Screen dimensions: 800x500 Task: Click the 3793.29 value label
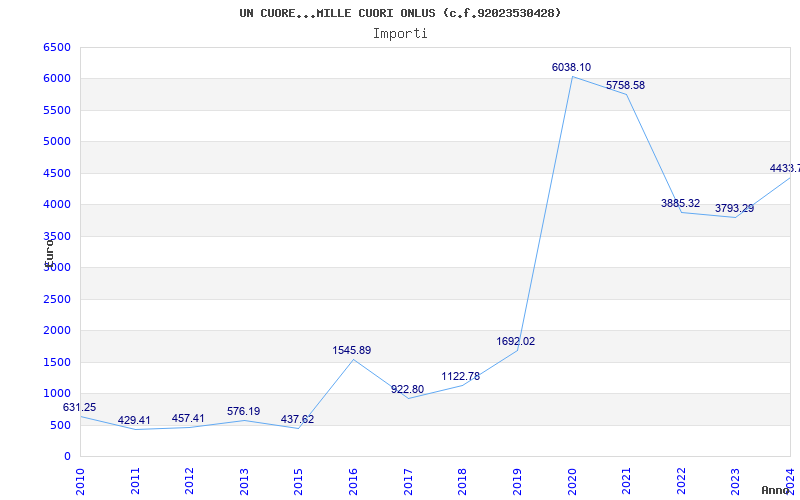pyautogui.click(x=734, y=208)
